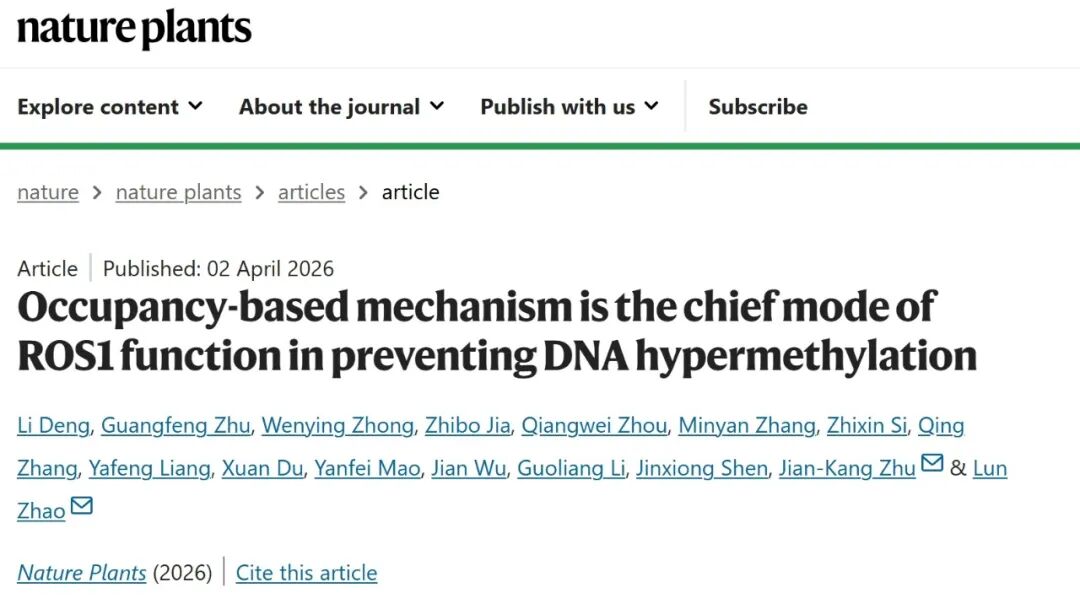1080x604 pixels.
Task: Go to nature breadcrumb link
Action: (x=47, y=192)
